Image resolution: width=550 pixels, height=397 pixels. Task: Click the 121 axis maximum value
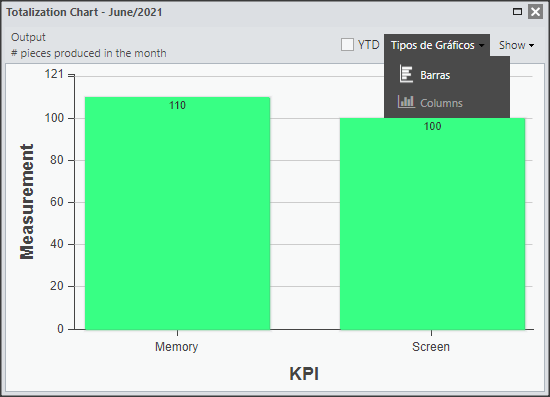(x=54, y=74)
